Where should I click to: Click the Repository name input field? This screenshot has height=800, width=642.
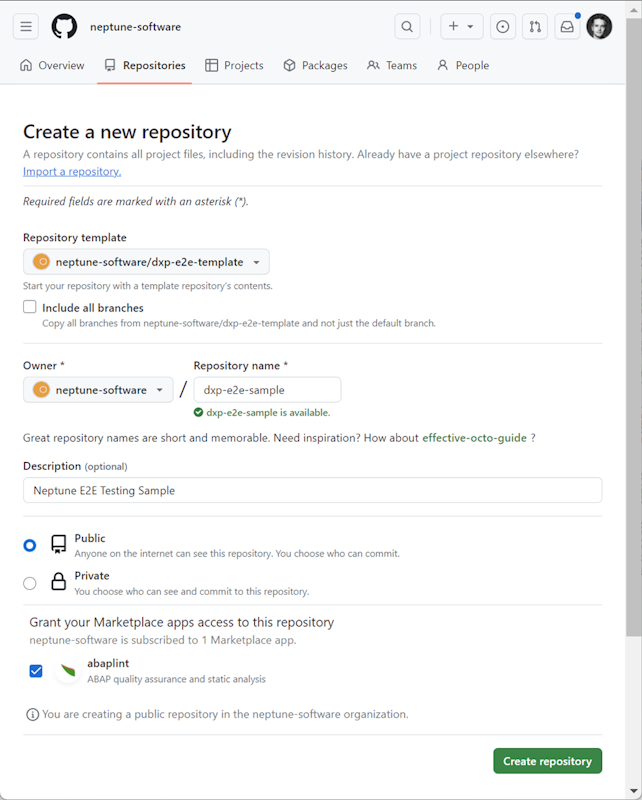pyautogui.click(x=266, y=390)
